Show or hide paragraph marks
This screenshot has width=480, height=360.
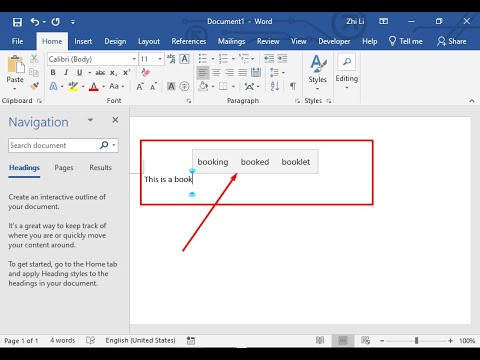coord(293,86)
